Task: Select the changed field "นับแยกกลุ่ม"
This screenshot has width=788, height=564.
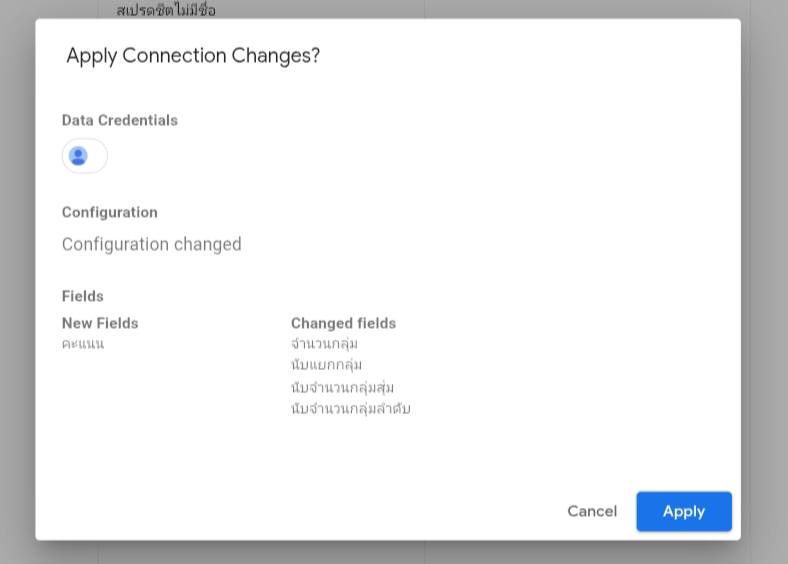Action: 326,365
